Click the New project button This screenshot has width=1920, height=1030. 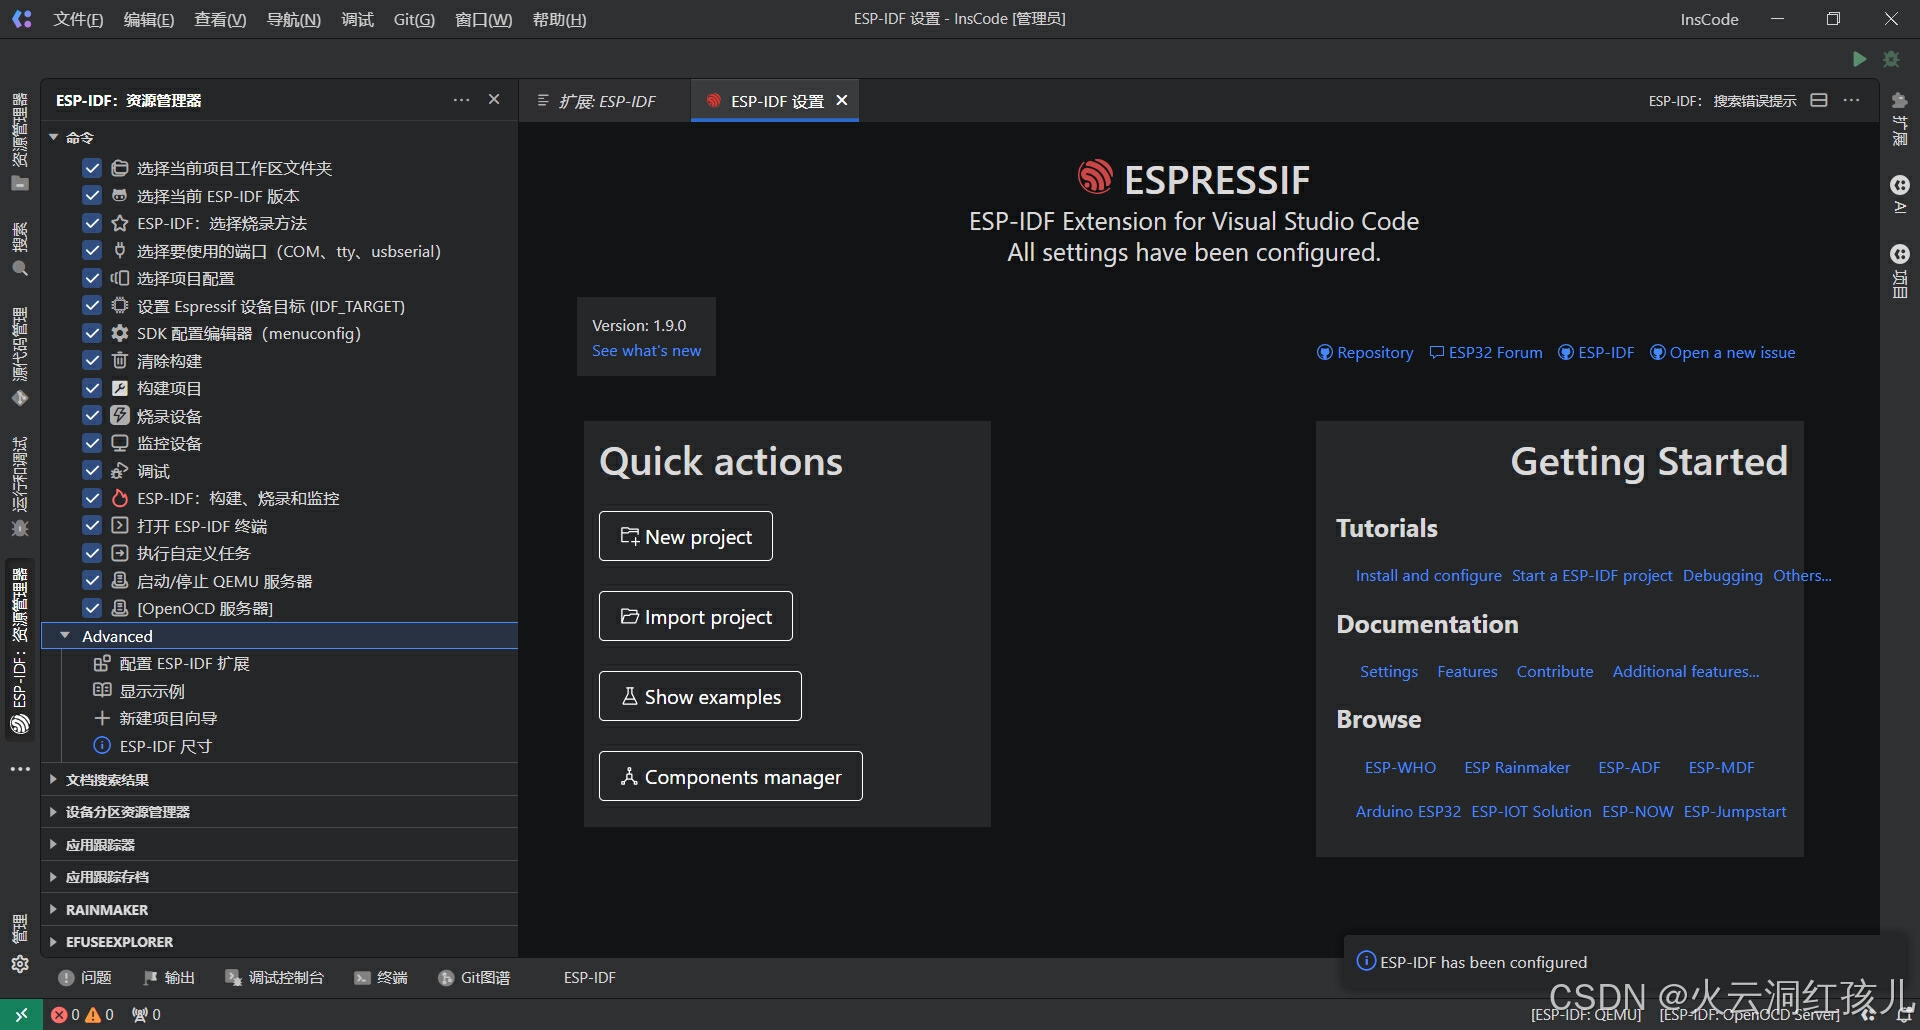[686, 536]
